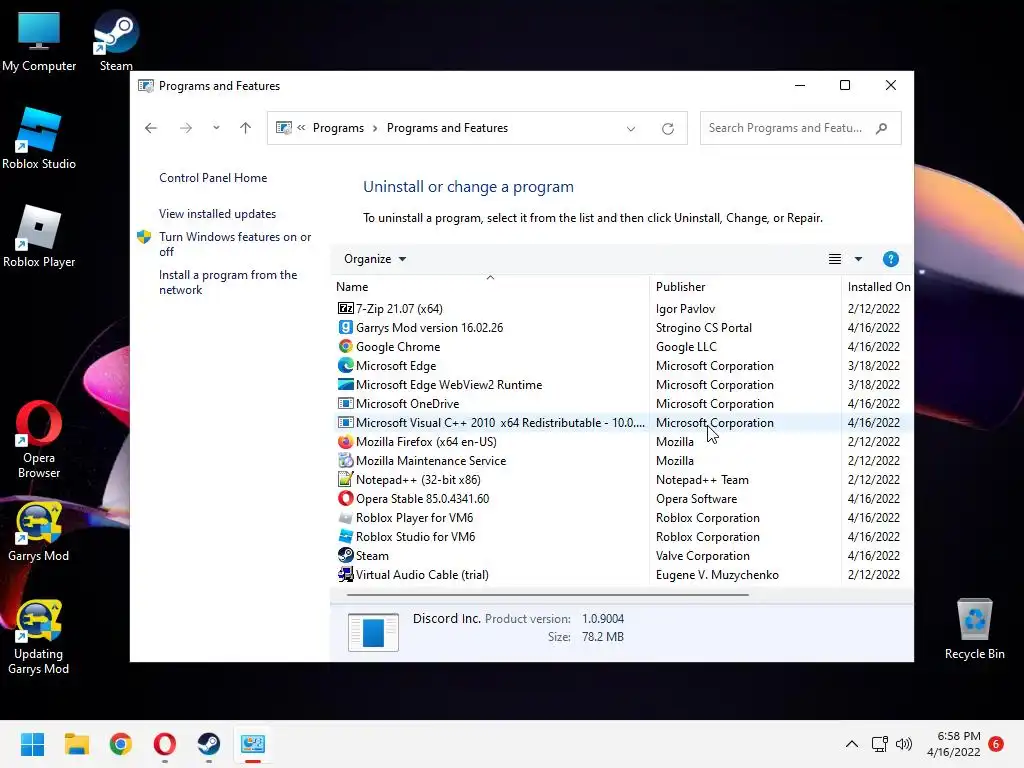Select Recycle Bin desktop icon
The width and height of the screenshot is (1024, 768).
974,629
